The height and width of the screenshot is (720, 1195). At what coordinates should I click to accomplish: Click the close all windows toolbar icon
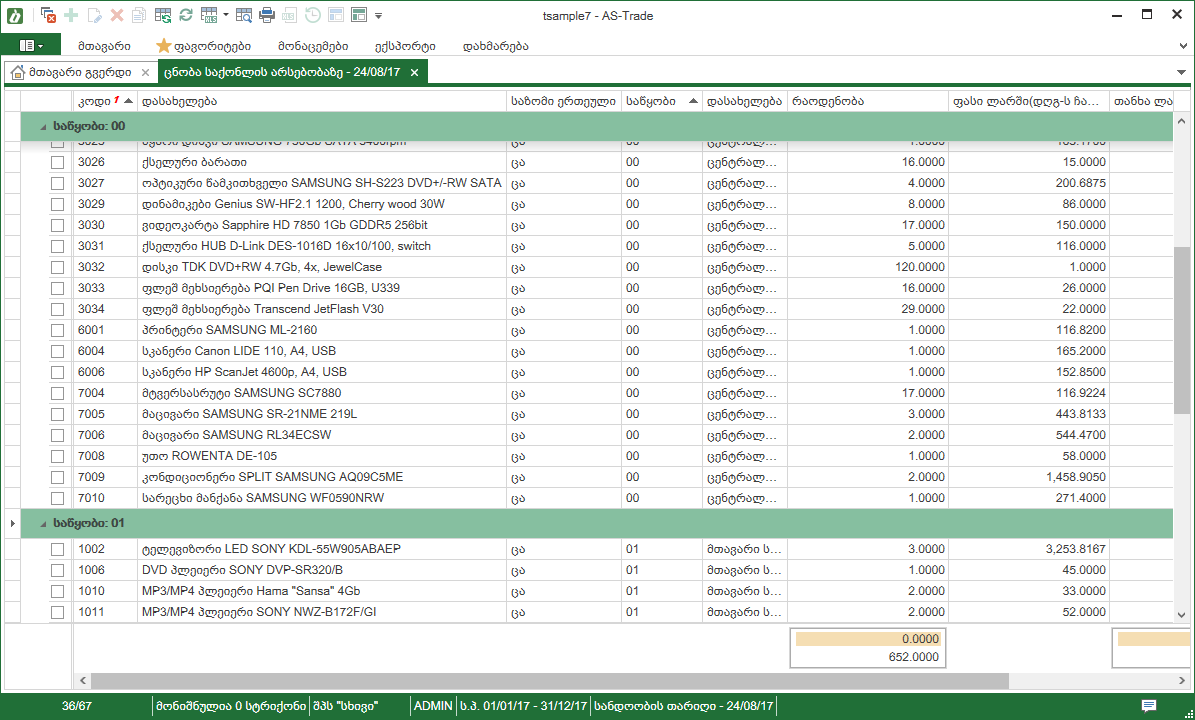tap(48, 15)
